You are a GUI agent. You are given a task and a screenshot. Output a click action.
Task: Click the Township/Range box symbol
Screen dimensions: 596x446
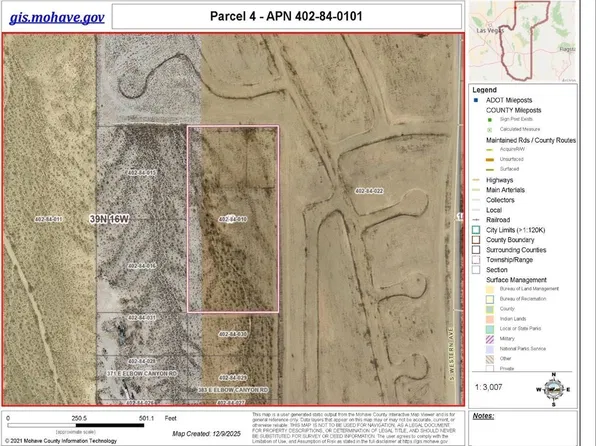pyautogui.click(x=476, y=260)
